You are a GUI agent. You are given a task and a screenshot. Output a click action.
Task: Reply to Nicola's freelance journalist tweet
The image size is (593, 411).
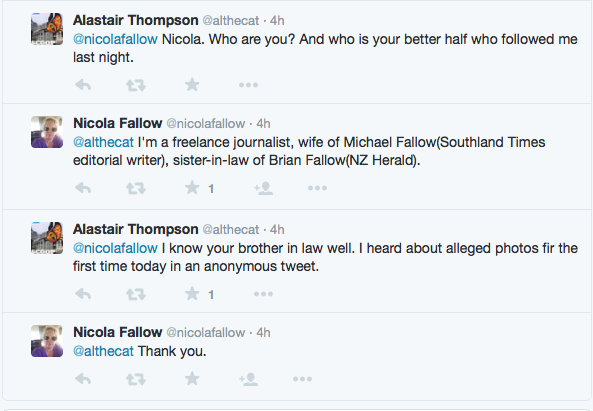coord(83,188)
